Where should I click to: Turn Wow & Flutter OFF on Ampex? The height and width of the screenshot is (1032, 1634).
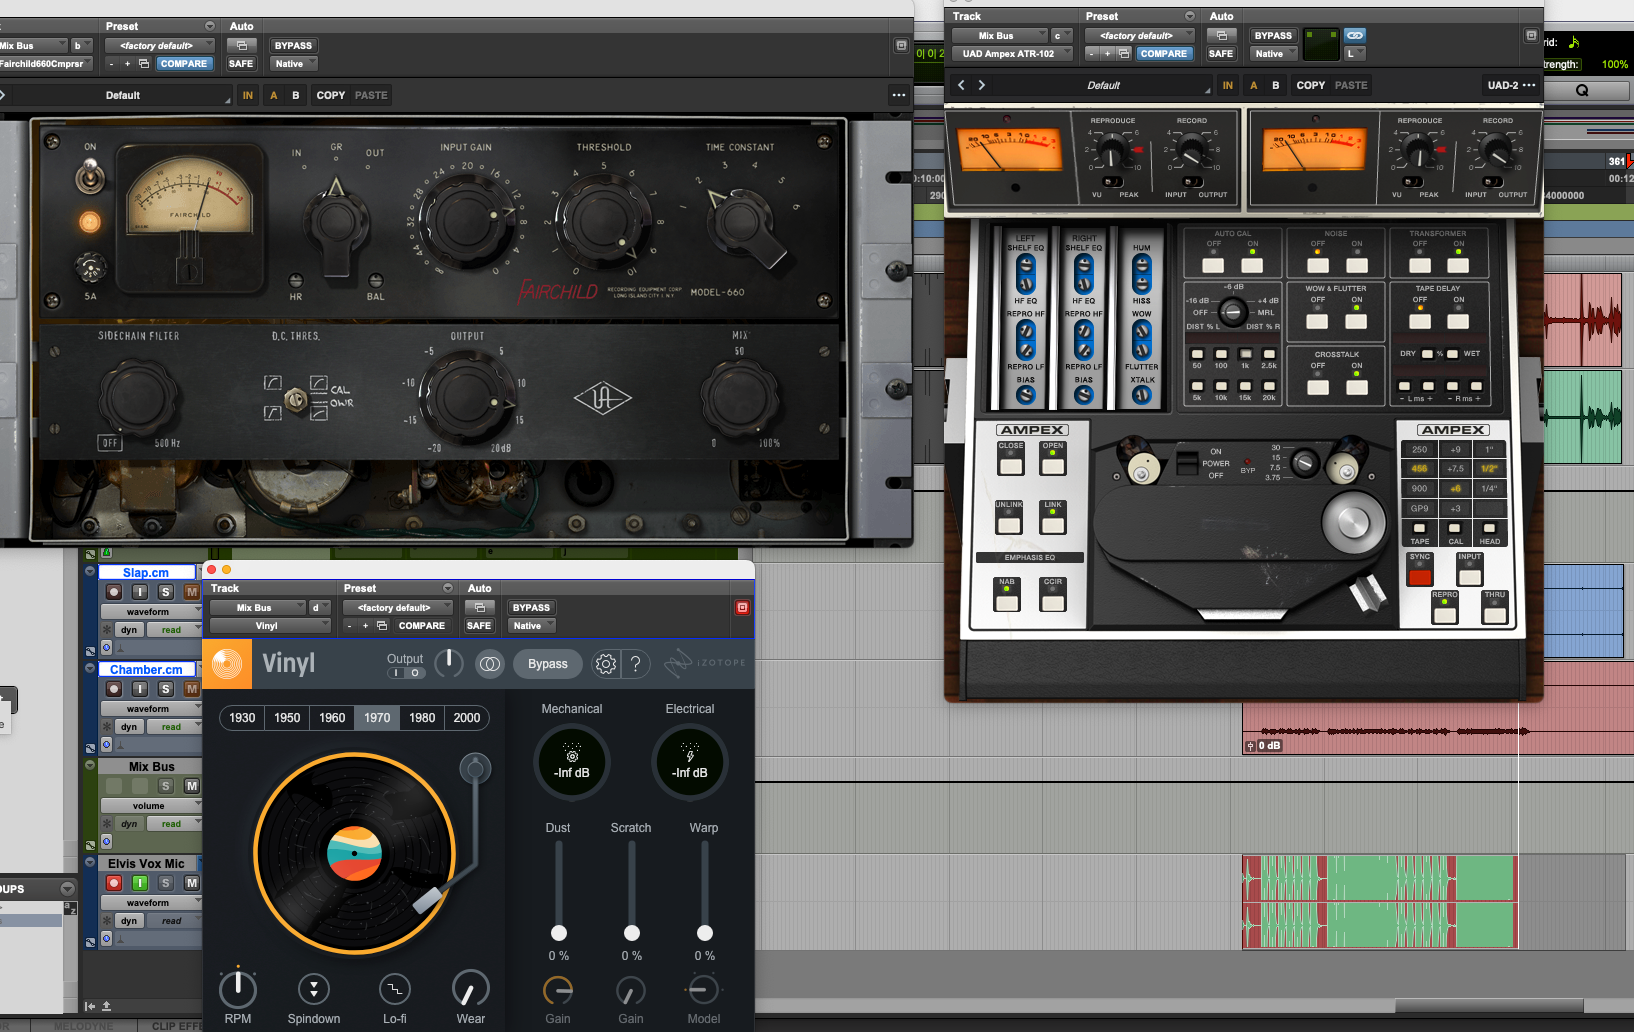click(x=1318, y=321)
